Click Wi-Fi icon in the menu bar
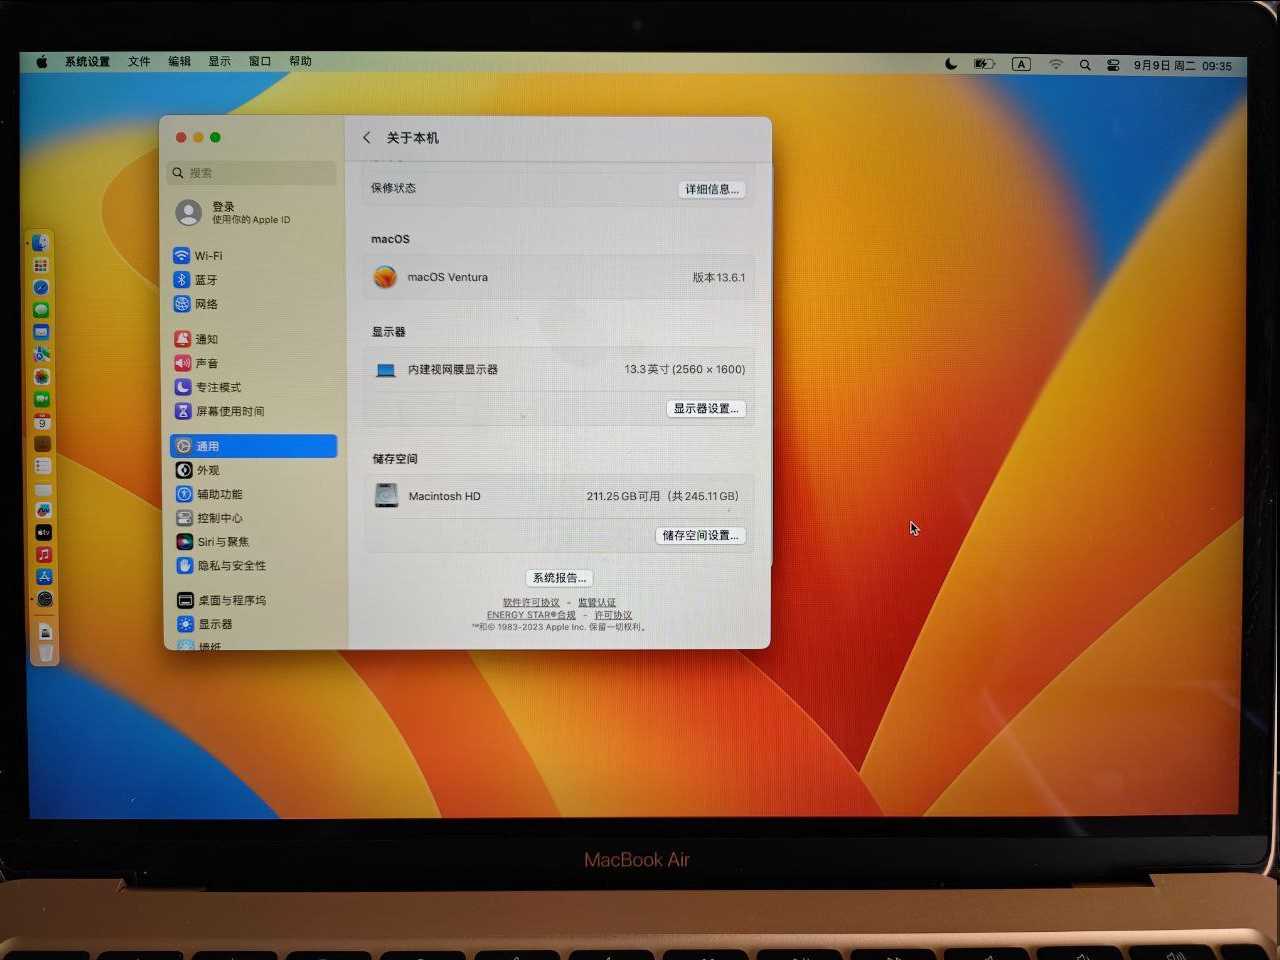This screenshot has width=1280, height=960. pyautogui.click(x=1055, y=64)
